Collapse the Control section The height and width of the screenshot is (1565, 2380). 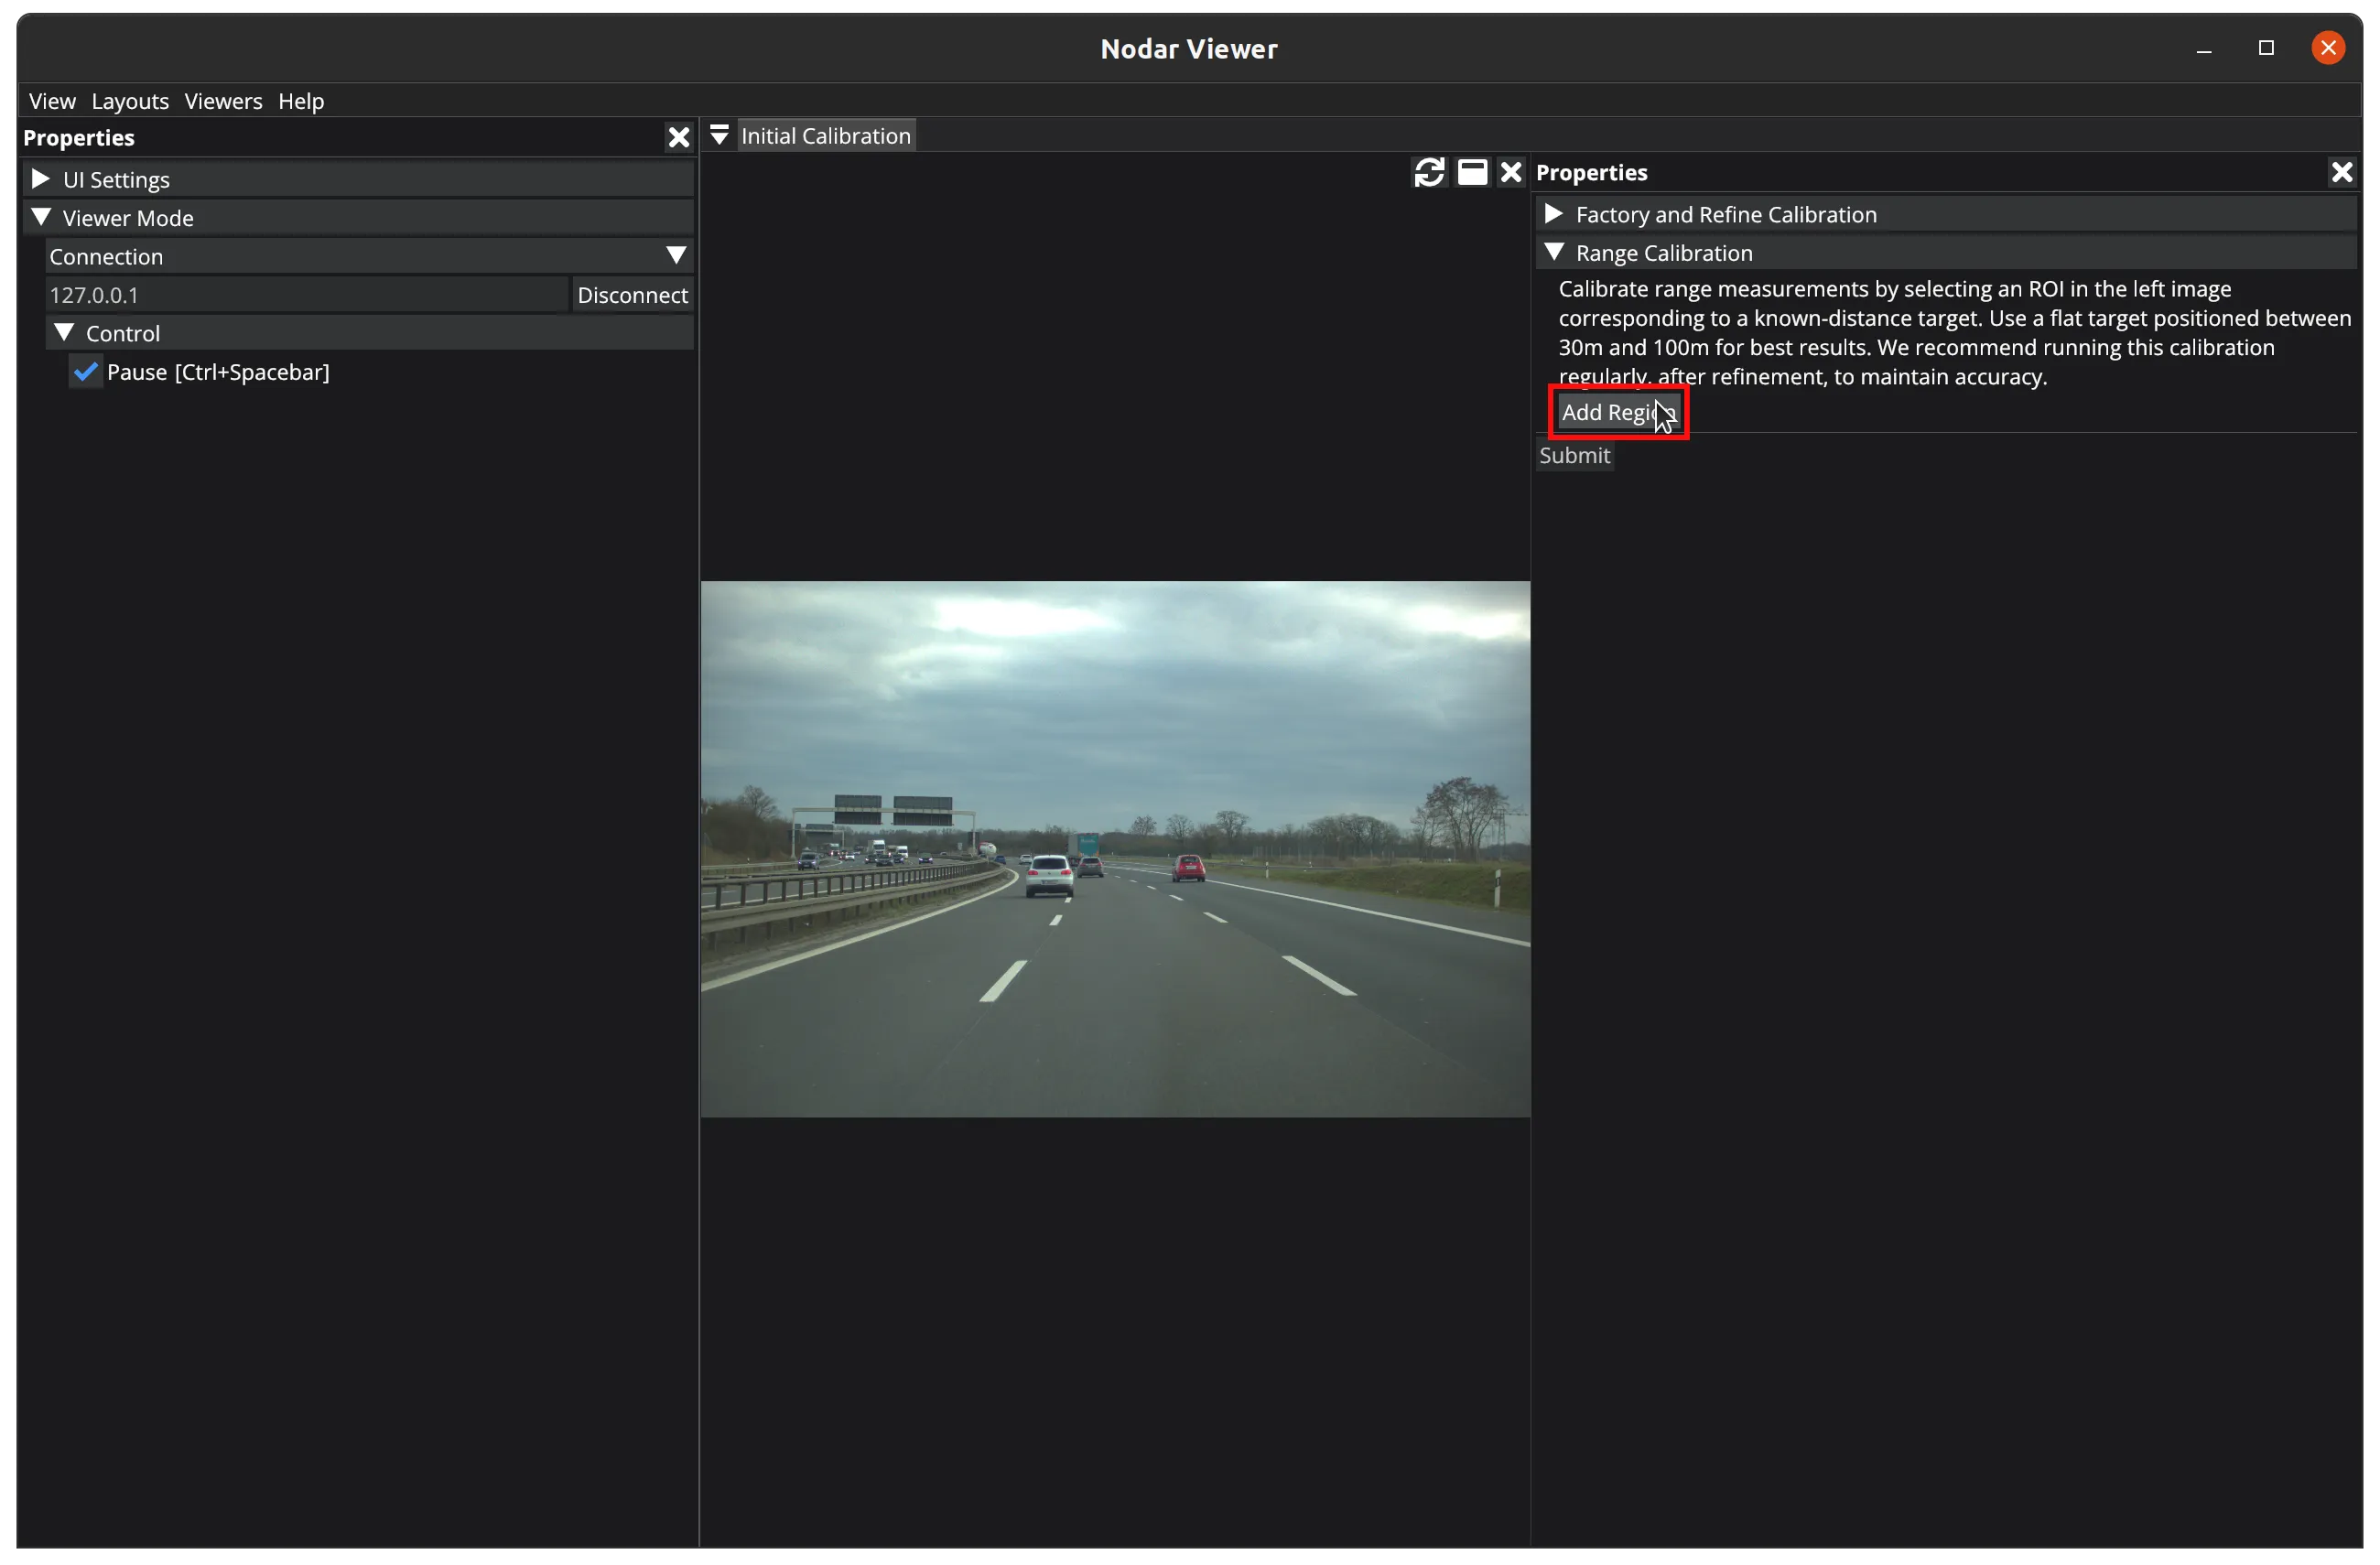click(x=64, y=332)
